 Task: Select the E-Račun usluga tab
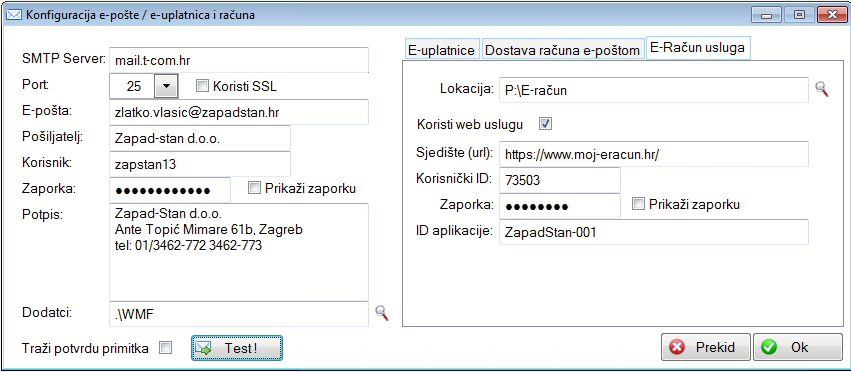click(698, 48)
